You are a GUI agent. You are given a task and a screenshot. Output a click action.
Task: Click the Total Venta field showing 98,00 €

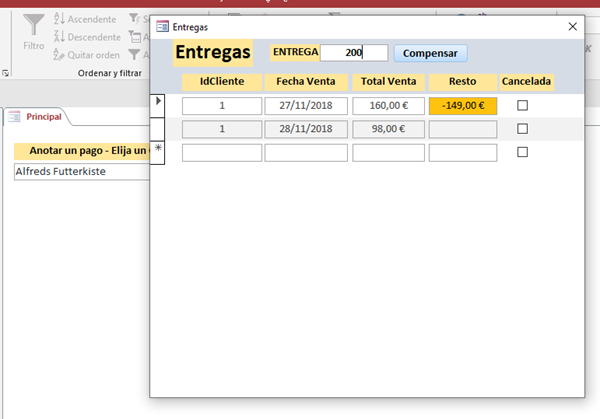[389, 129]
